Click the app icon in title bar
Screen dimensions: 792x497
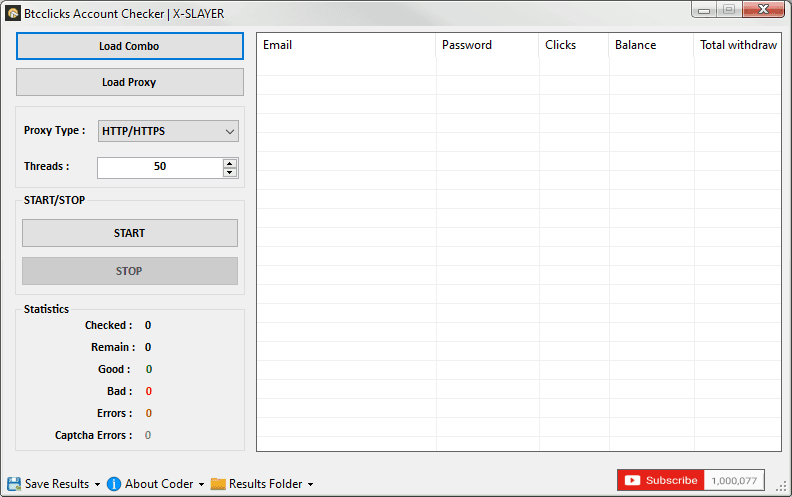pos(13,13)
